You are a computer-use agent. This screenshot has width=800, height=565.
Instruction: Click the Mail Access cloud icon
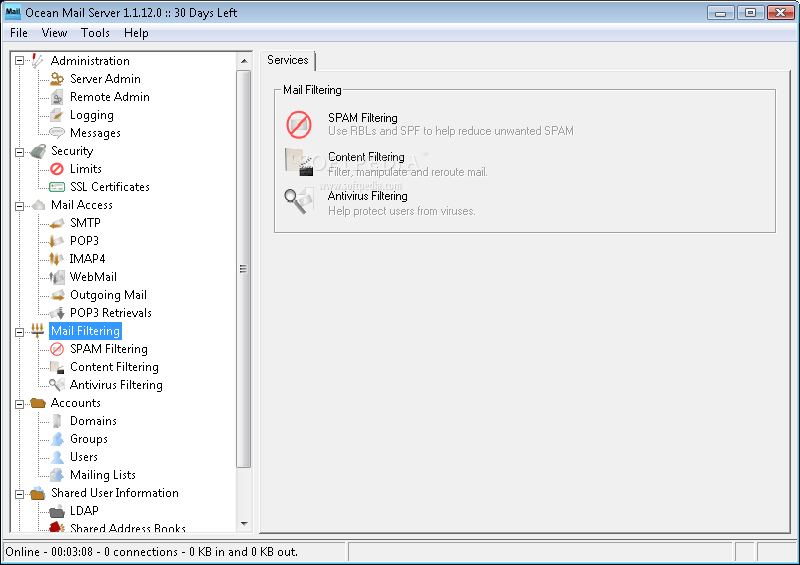(38, 205)
